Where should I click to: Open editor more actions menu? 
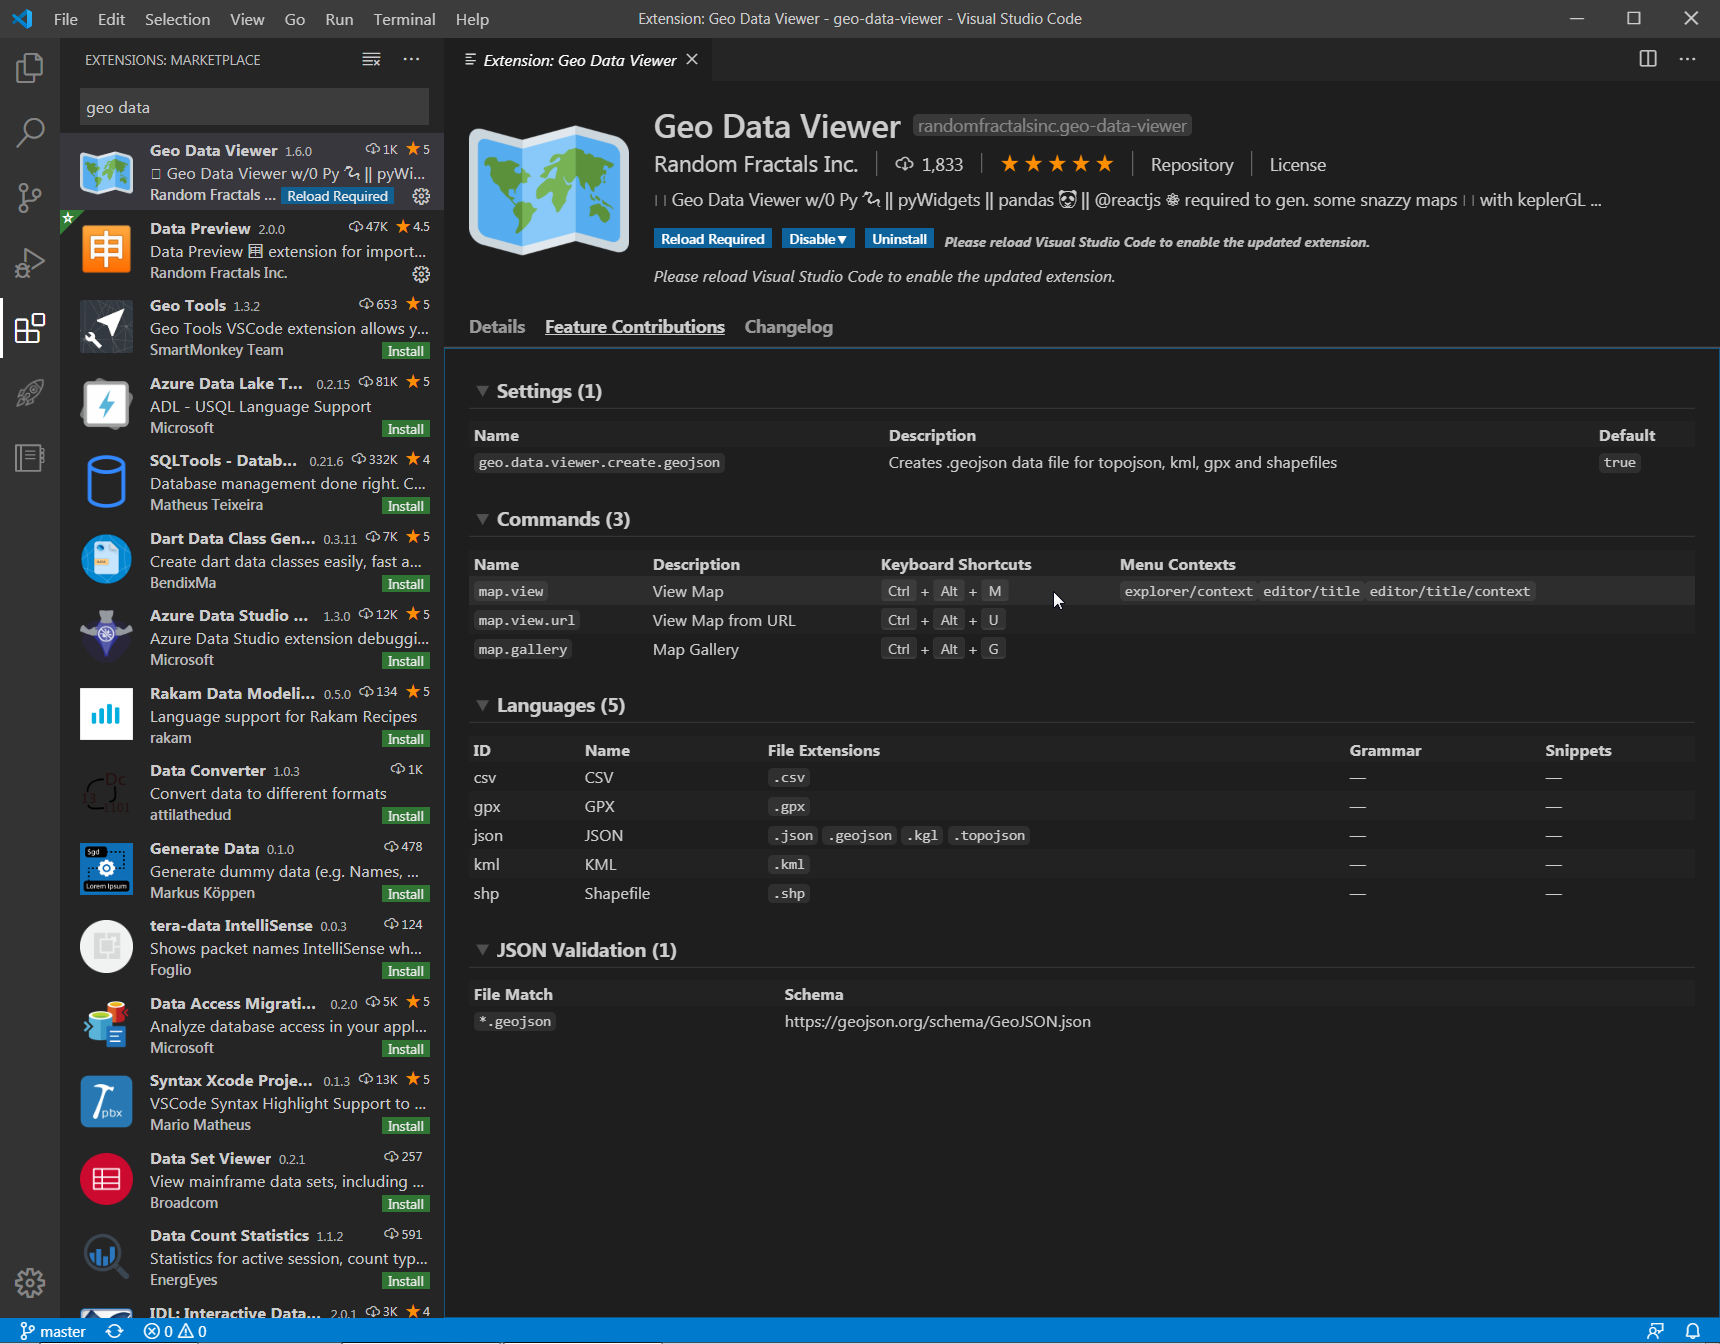coord(1688,59)
